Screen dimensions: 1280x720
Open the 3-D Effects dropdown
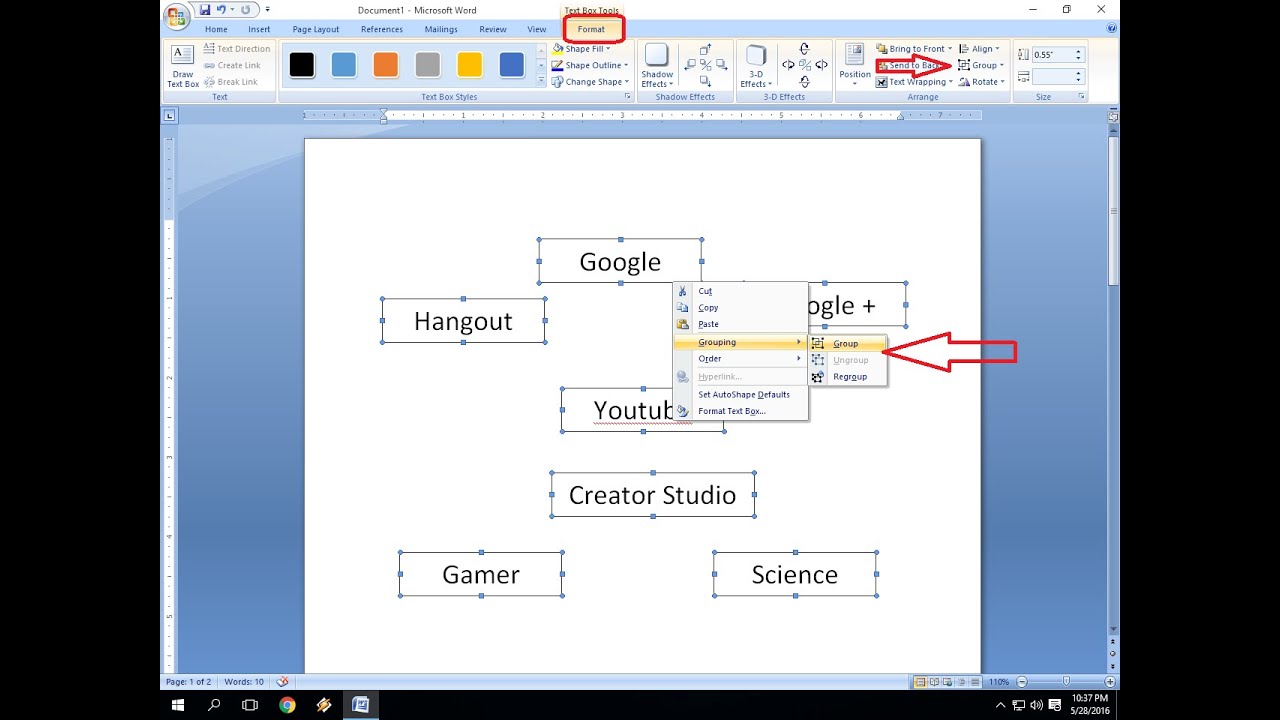pyautogui.click(x=756, y=67)
